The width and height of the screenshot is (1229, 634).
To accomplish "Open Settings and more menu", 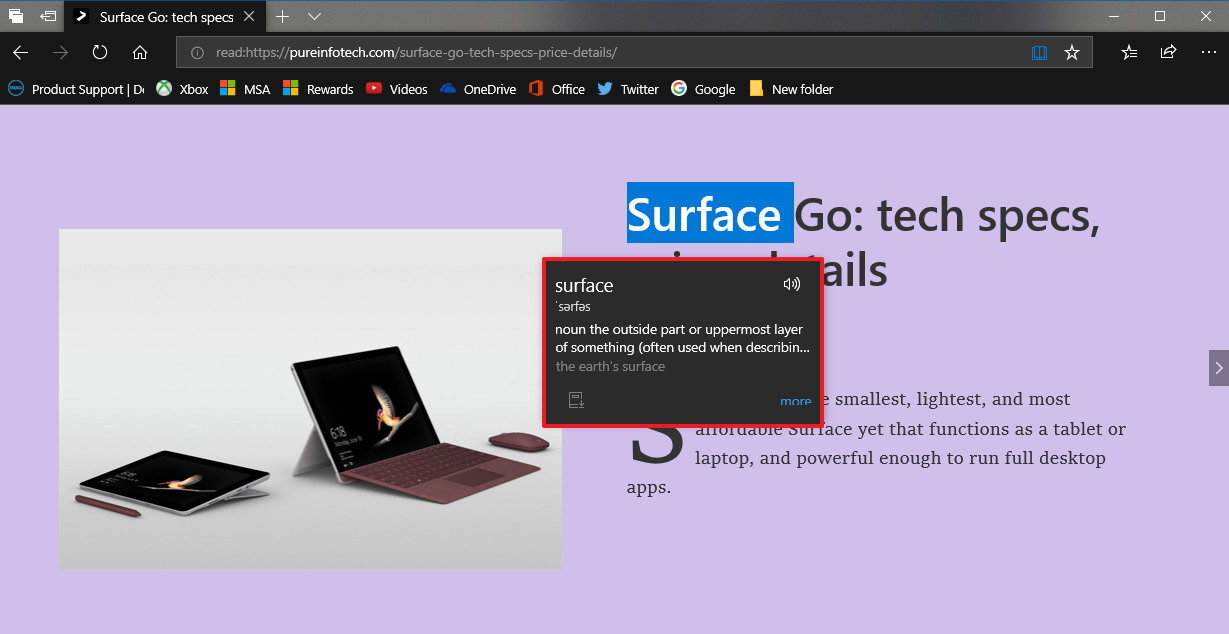I will point(1208,52).
